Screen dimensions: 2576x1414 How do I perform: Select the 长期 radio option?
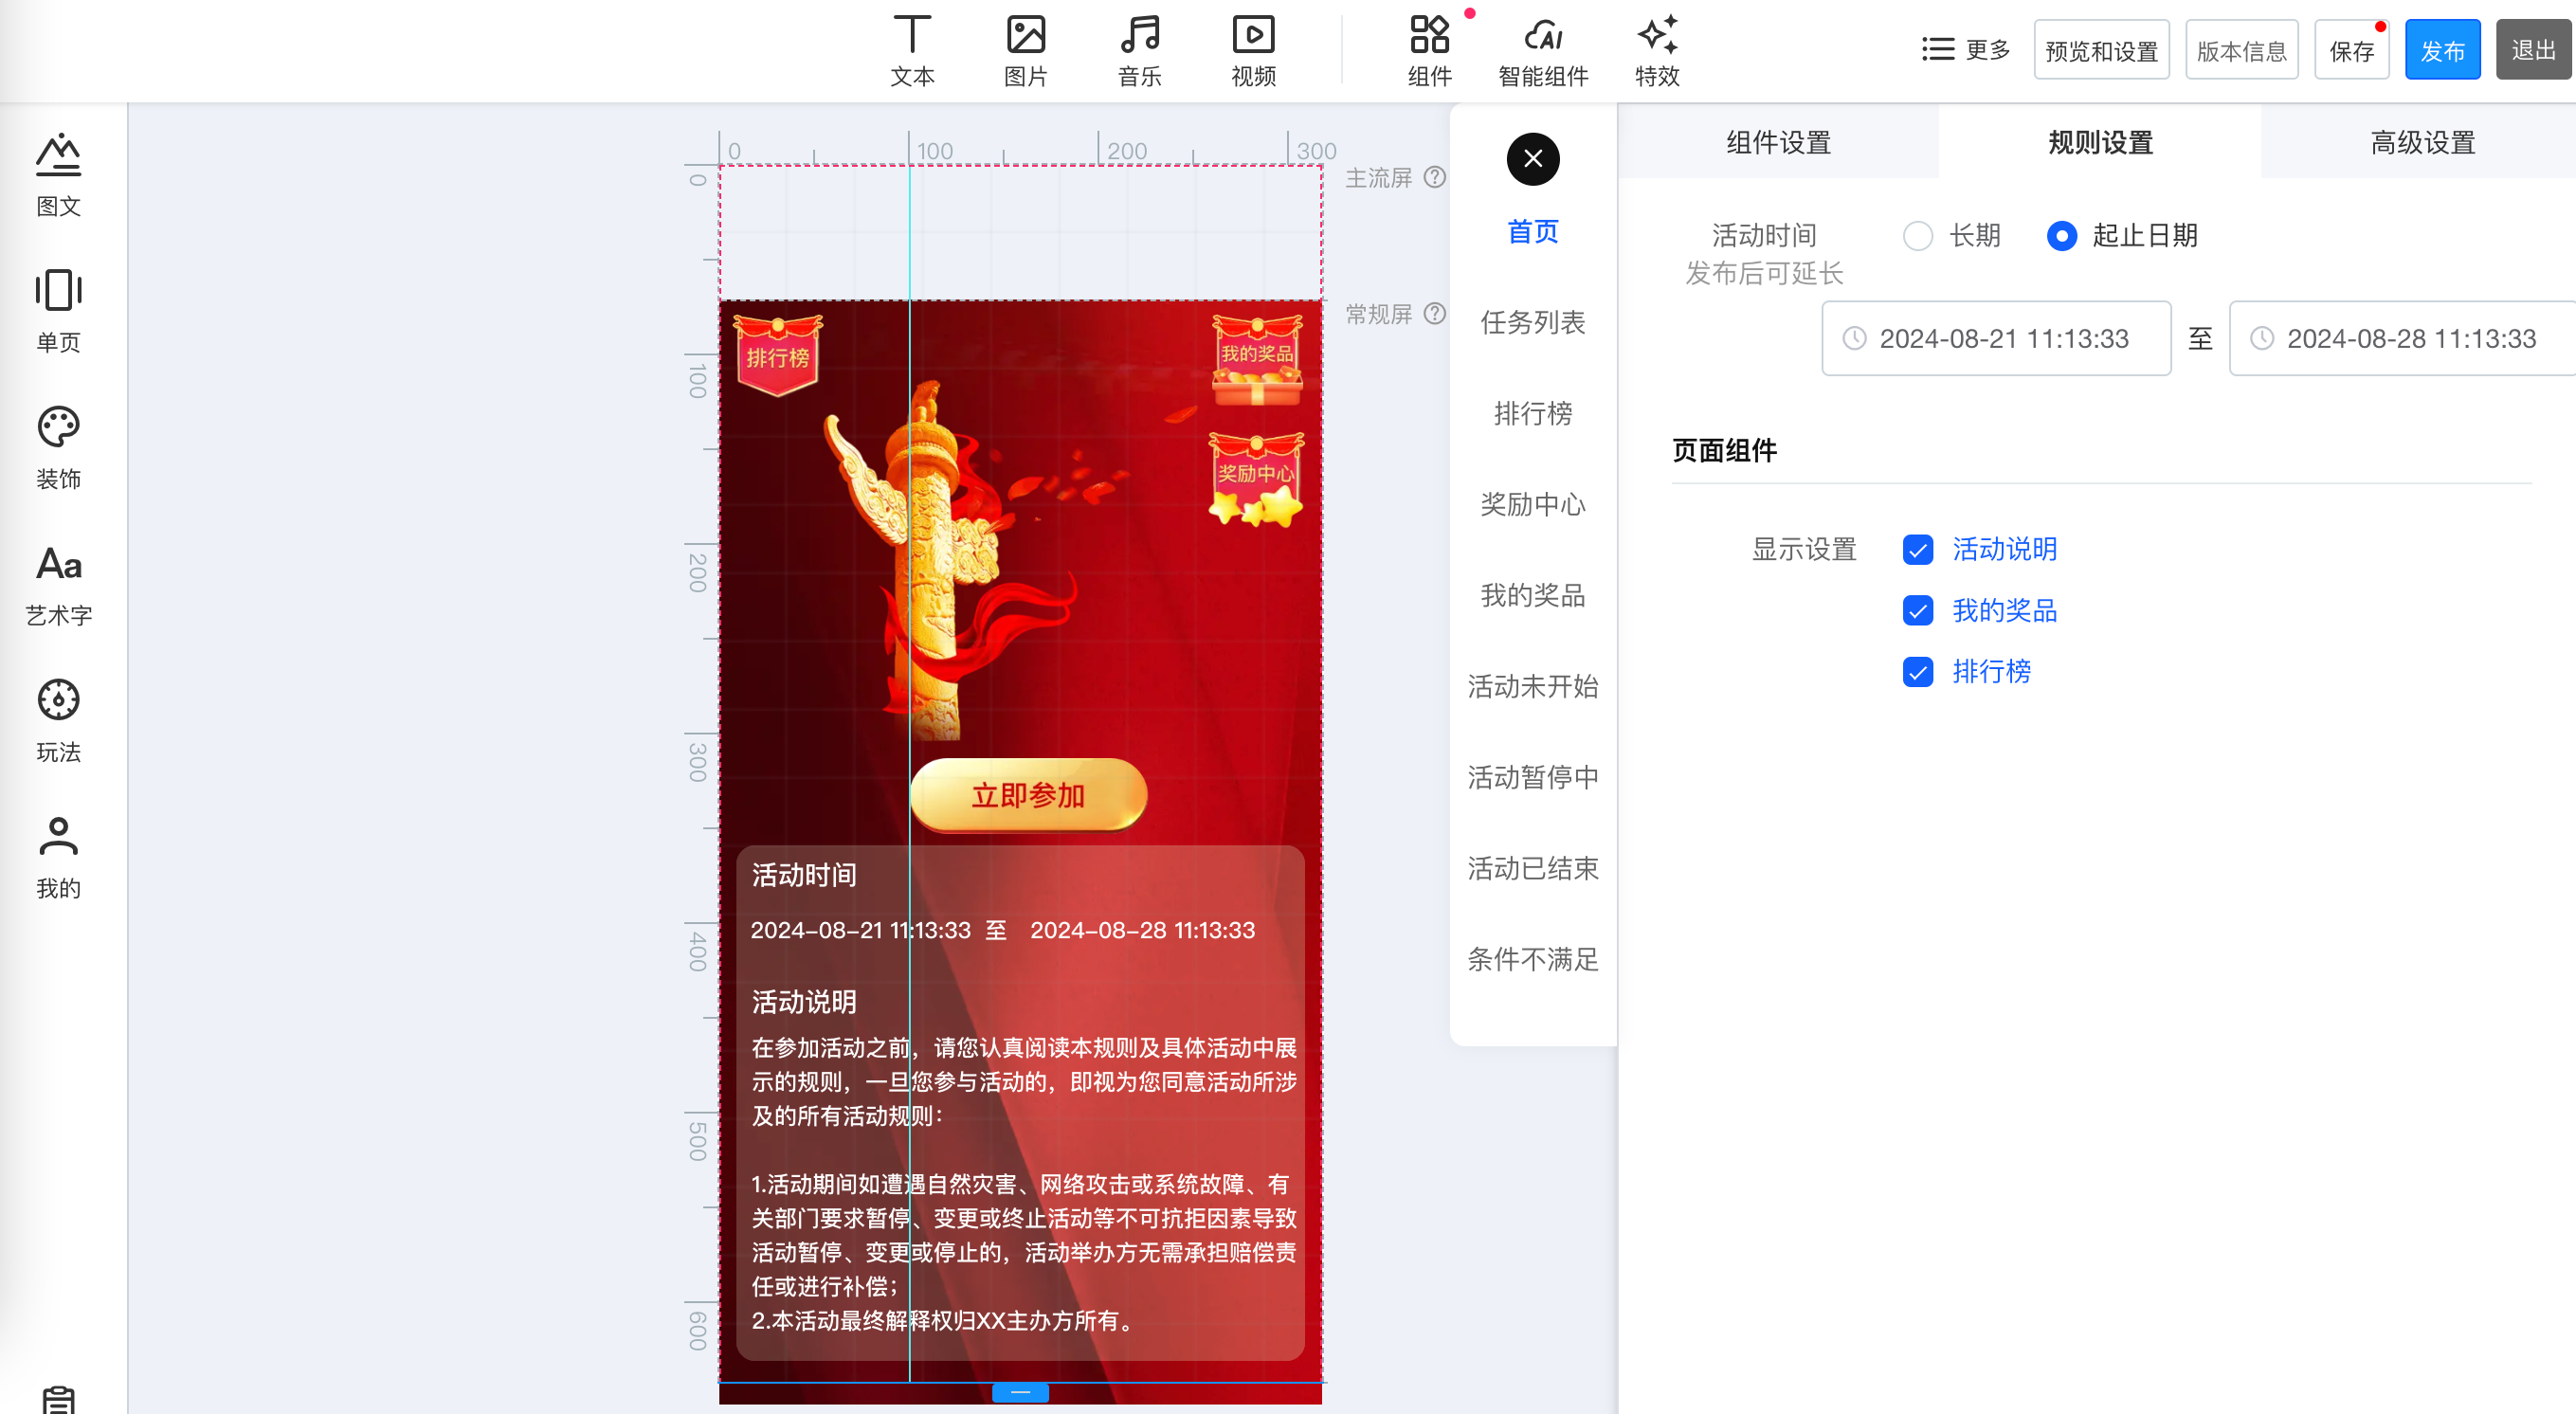(1917, 236)
